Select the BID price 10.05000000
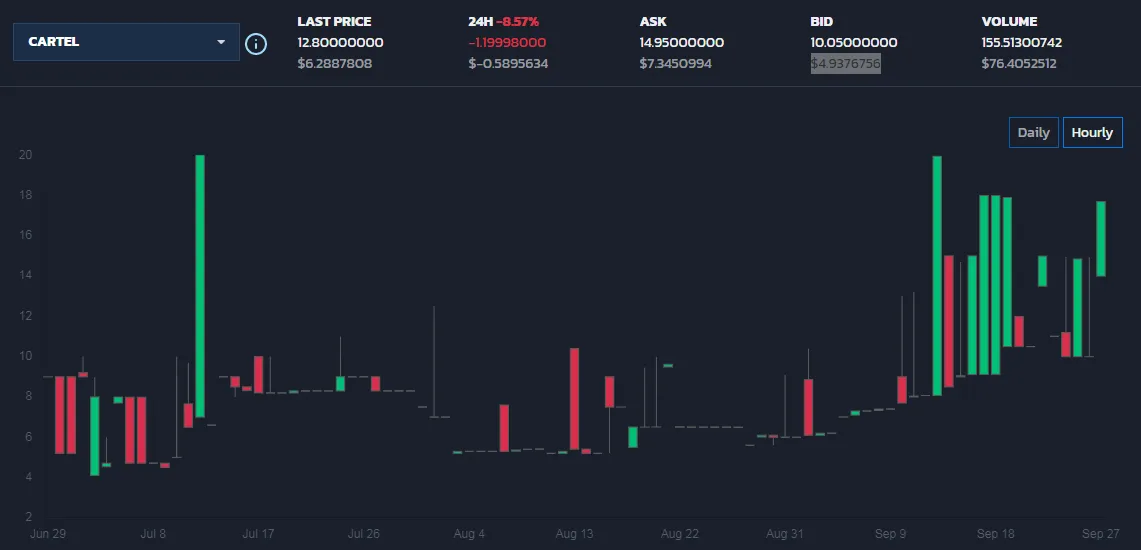This screenshot has width=1141, height=550. pyautogui.click(x=854, y=43)
